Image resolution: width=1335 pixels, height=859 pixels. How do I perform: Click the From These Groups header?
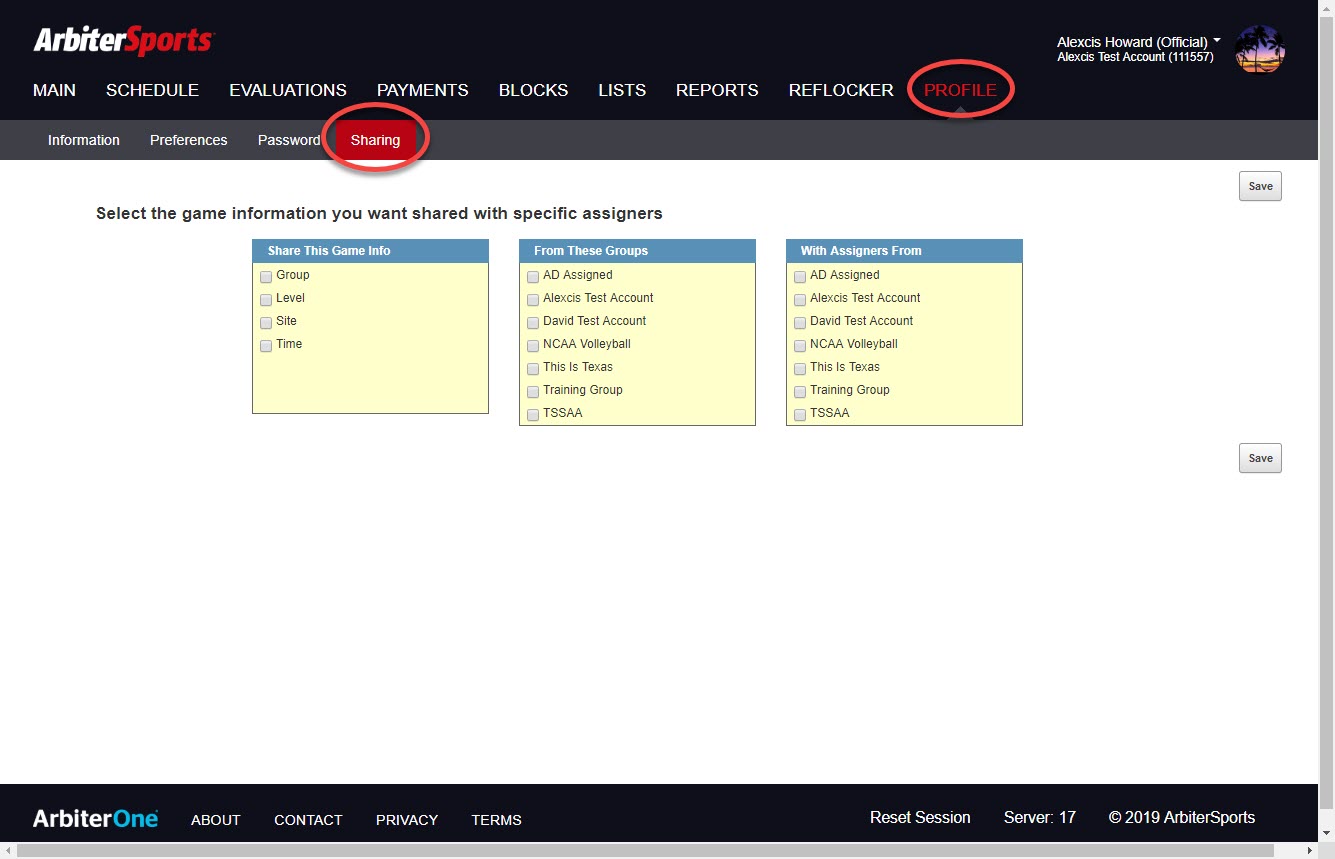click(x=637, y=251)
